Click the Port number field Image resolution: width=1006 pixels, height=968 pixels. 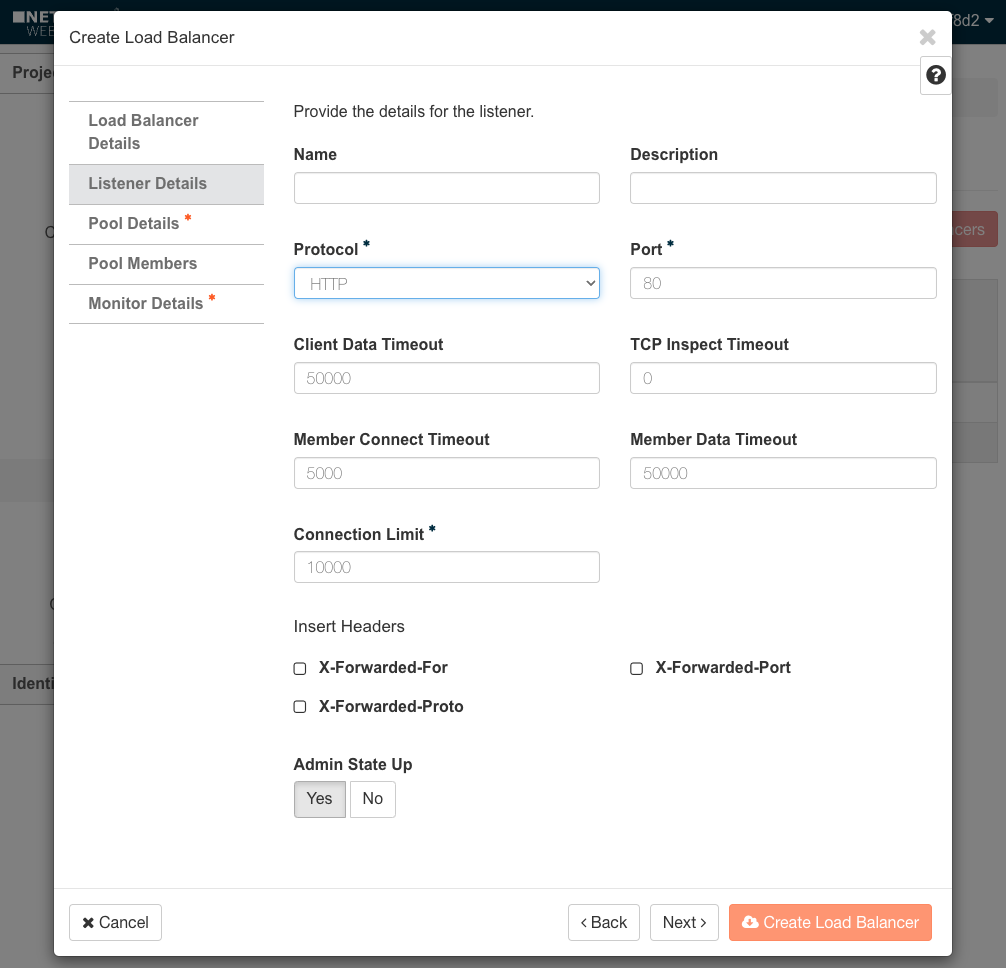[x=783, y=283]
